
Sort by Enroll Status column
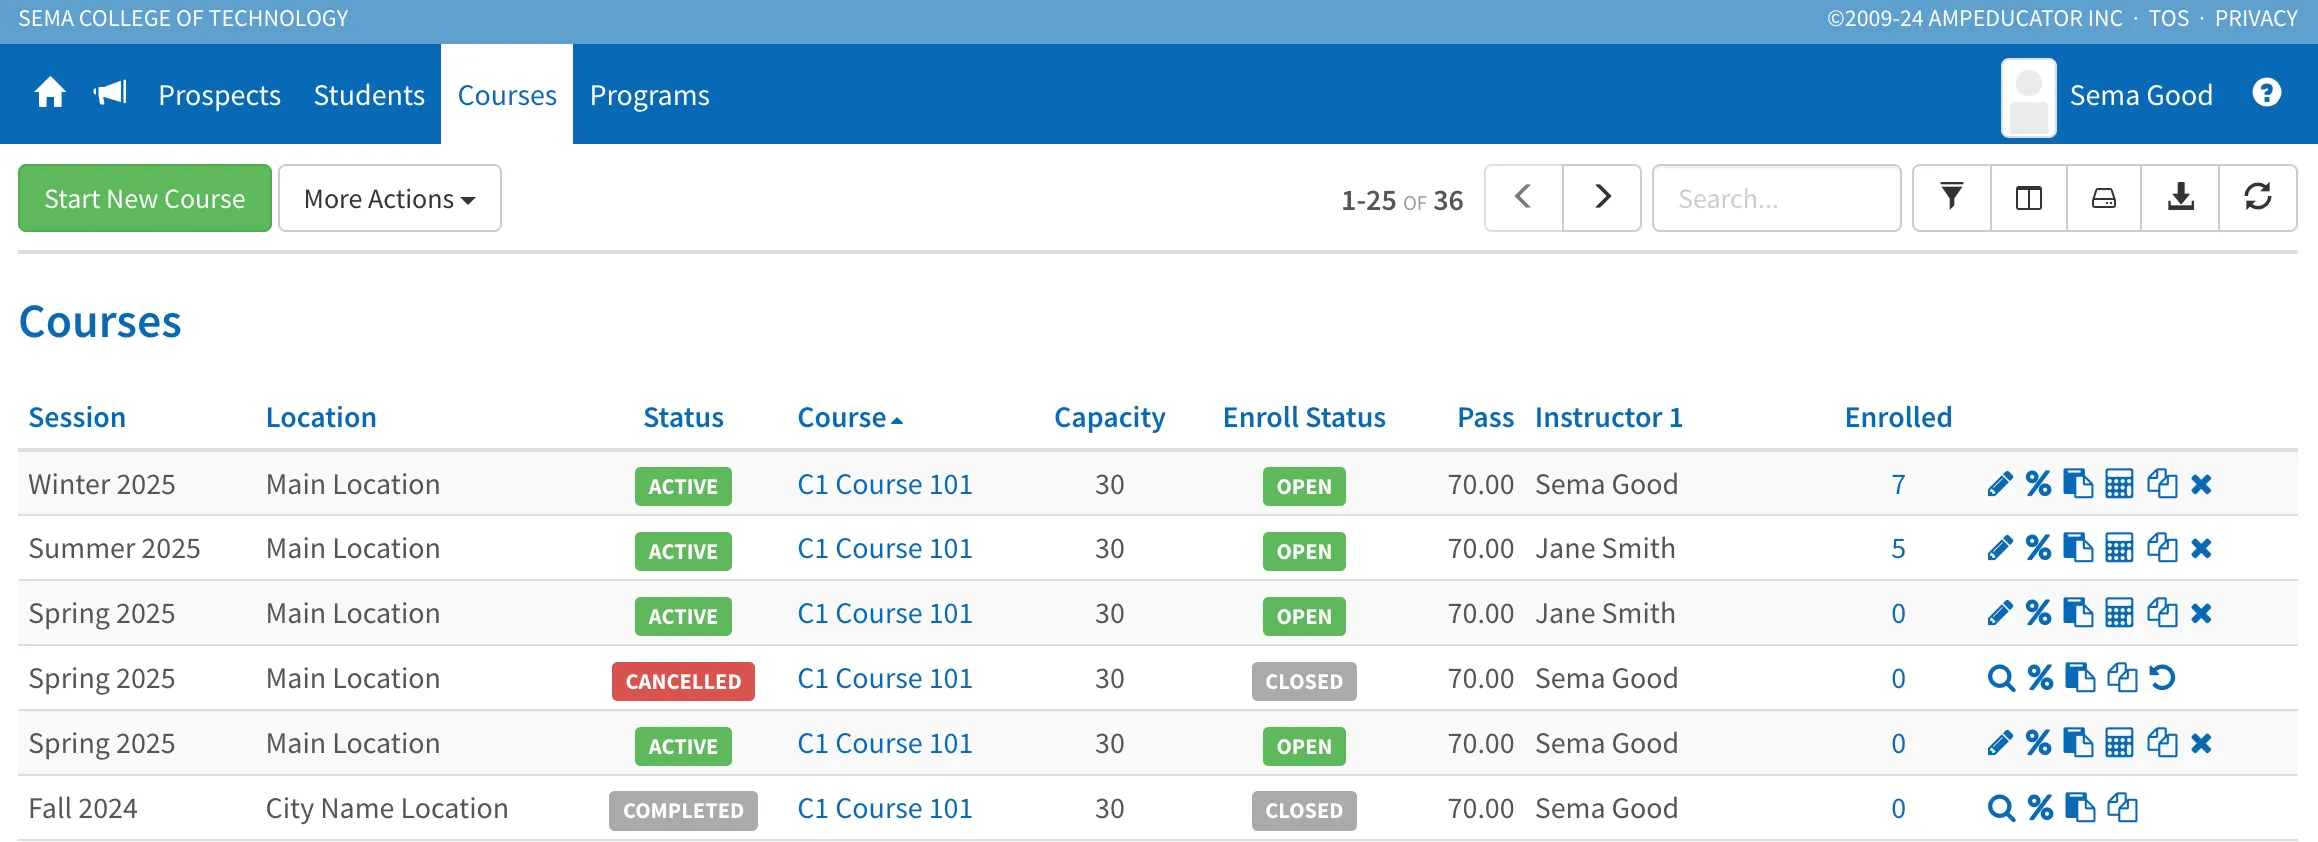coord(1304,417)
